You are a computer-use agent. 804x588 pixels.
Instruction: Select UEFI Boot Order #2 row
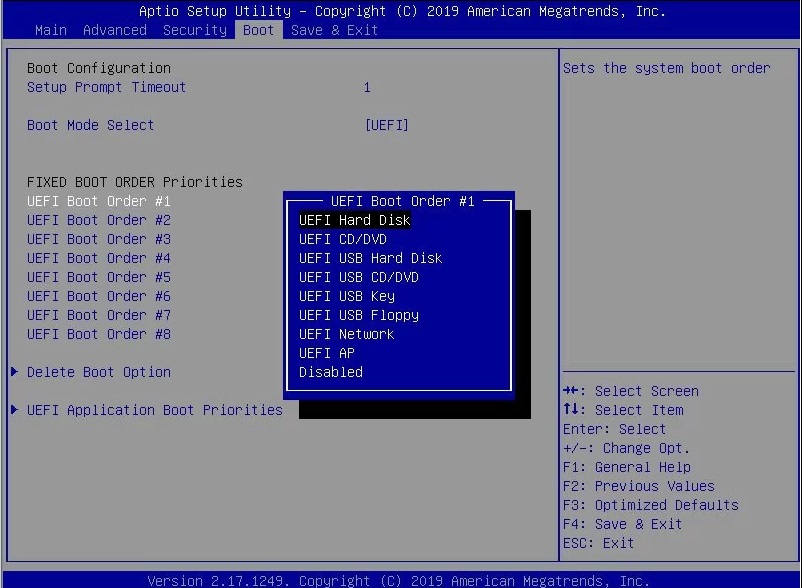point(98,220)
